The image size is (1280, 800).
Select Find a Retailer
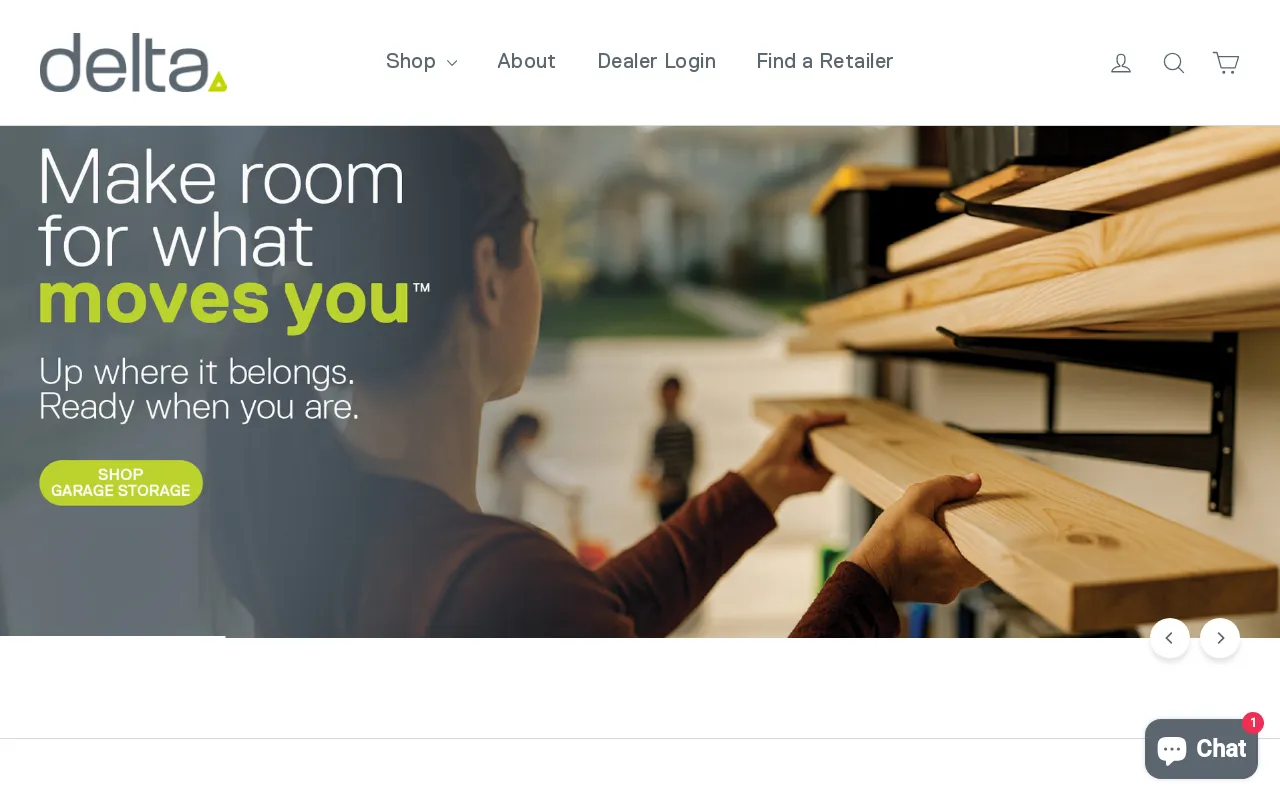click(x=825, y=61)
